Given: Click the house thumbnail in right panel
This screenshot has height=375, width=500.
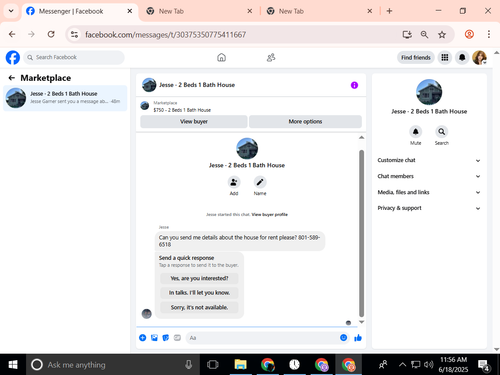Looking at the screenshot, I should (x=429, y=92).
